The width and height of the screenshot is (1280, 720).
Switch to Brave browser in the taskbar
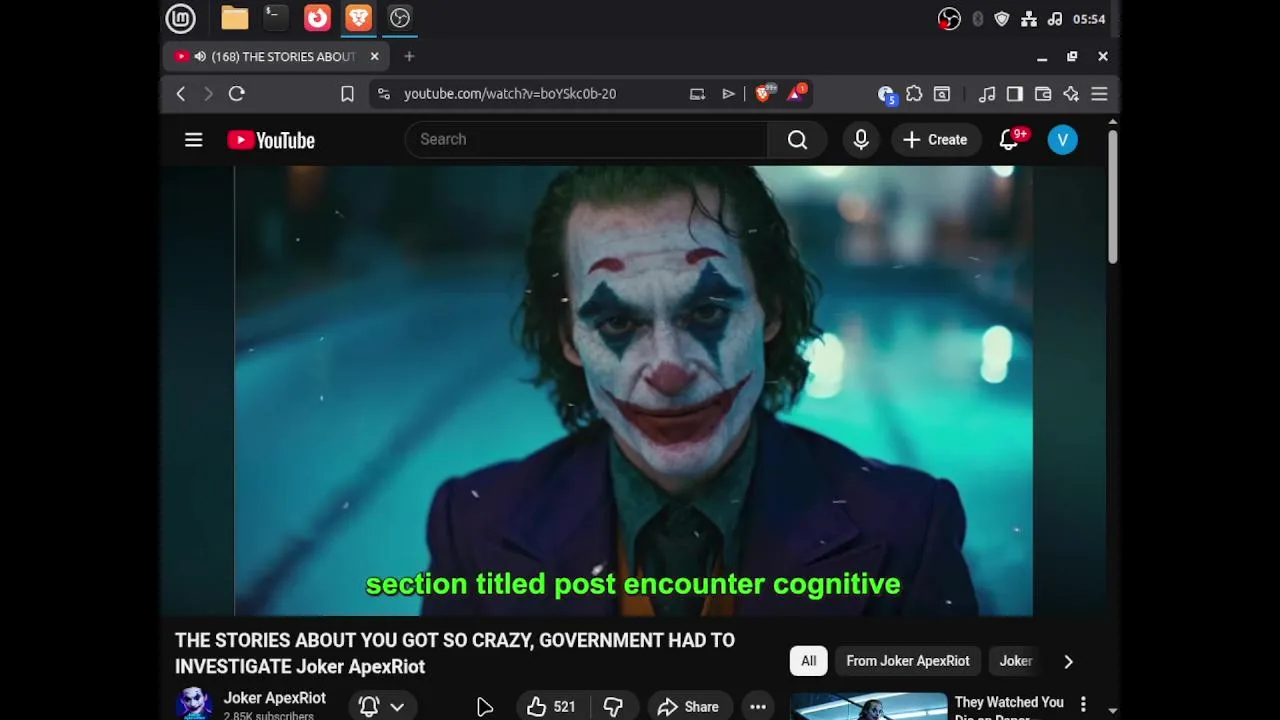point(358,18)
